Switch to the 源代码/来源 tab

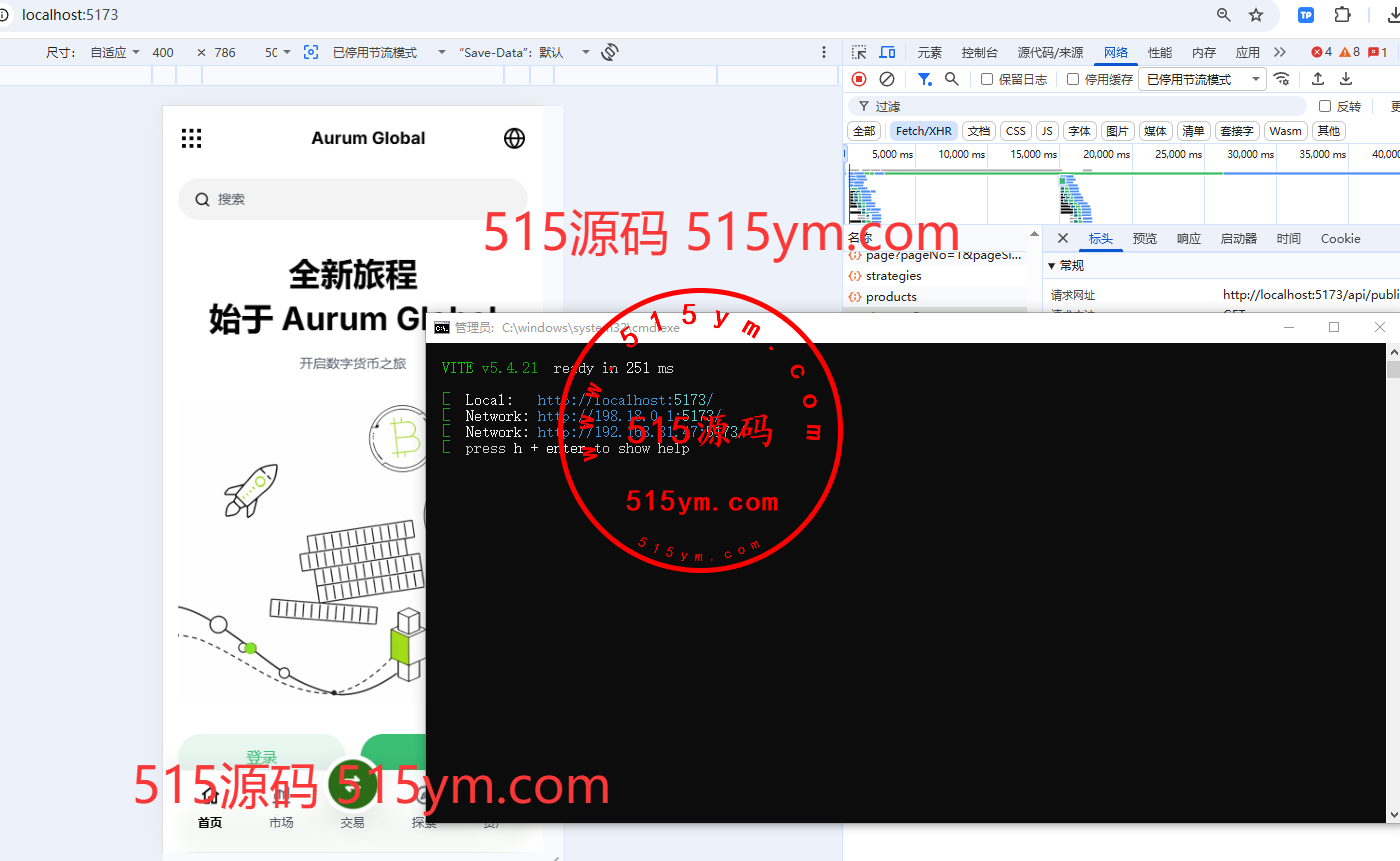1050,52
